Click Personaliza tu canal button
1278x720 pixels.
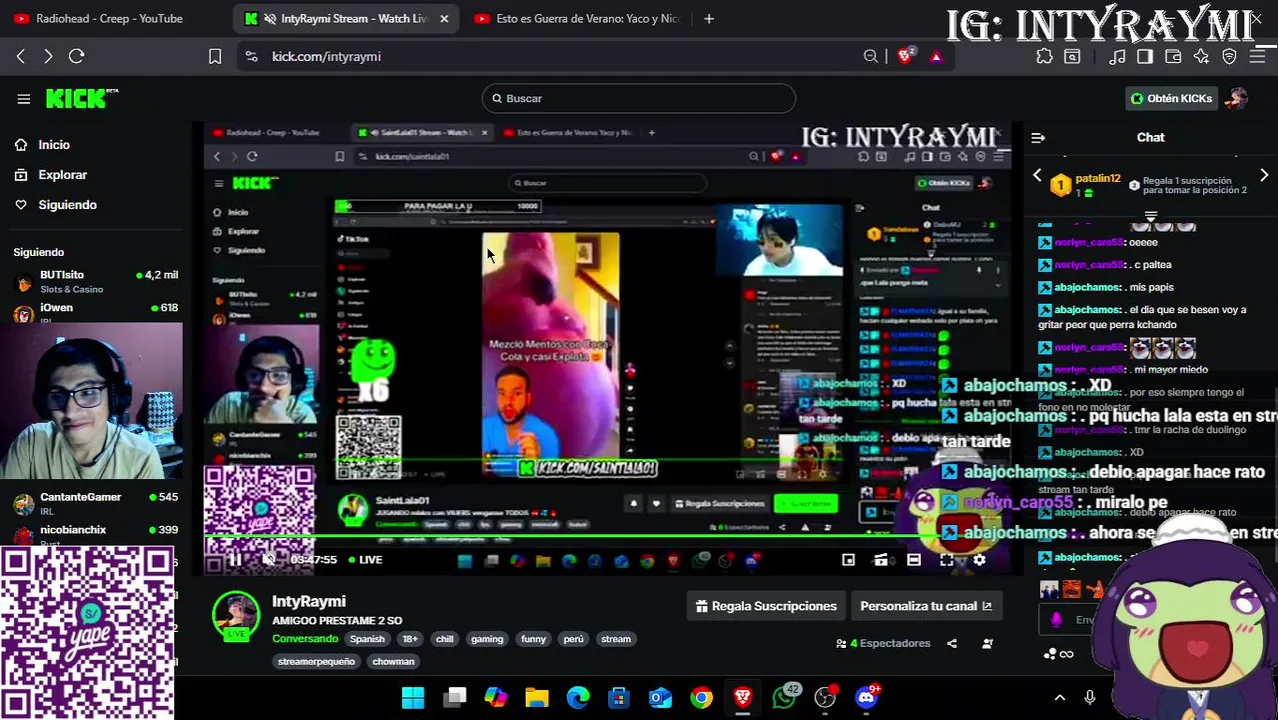[x=926, y=606]
